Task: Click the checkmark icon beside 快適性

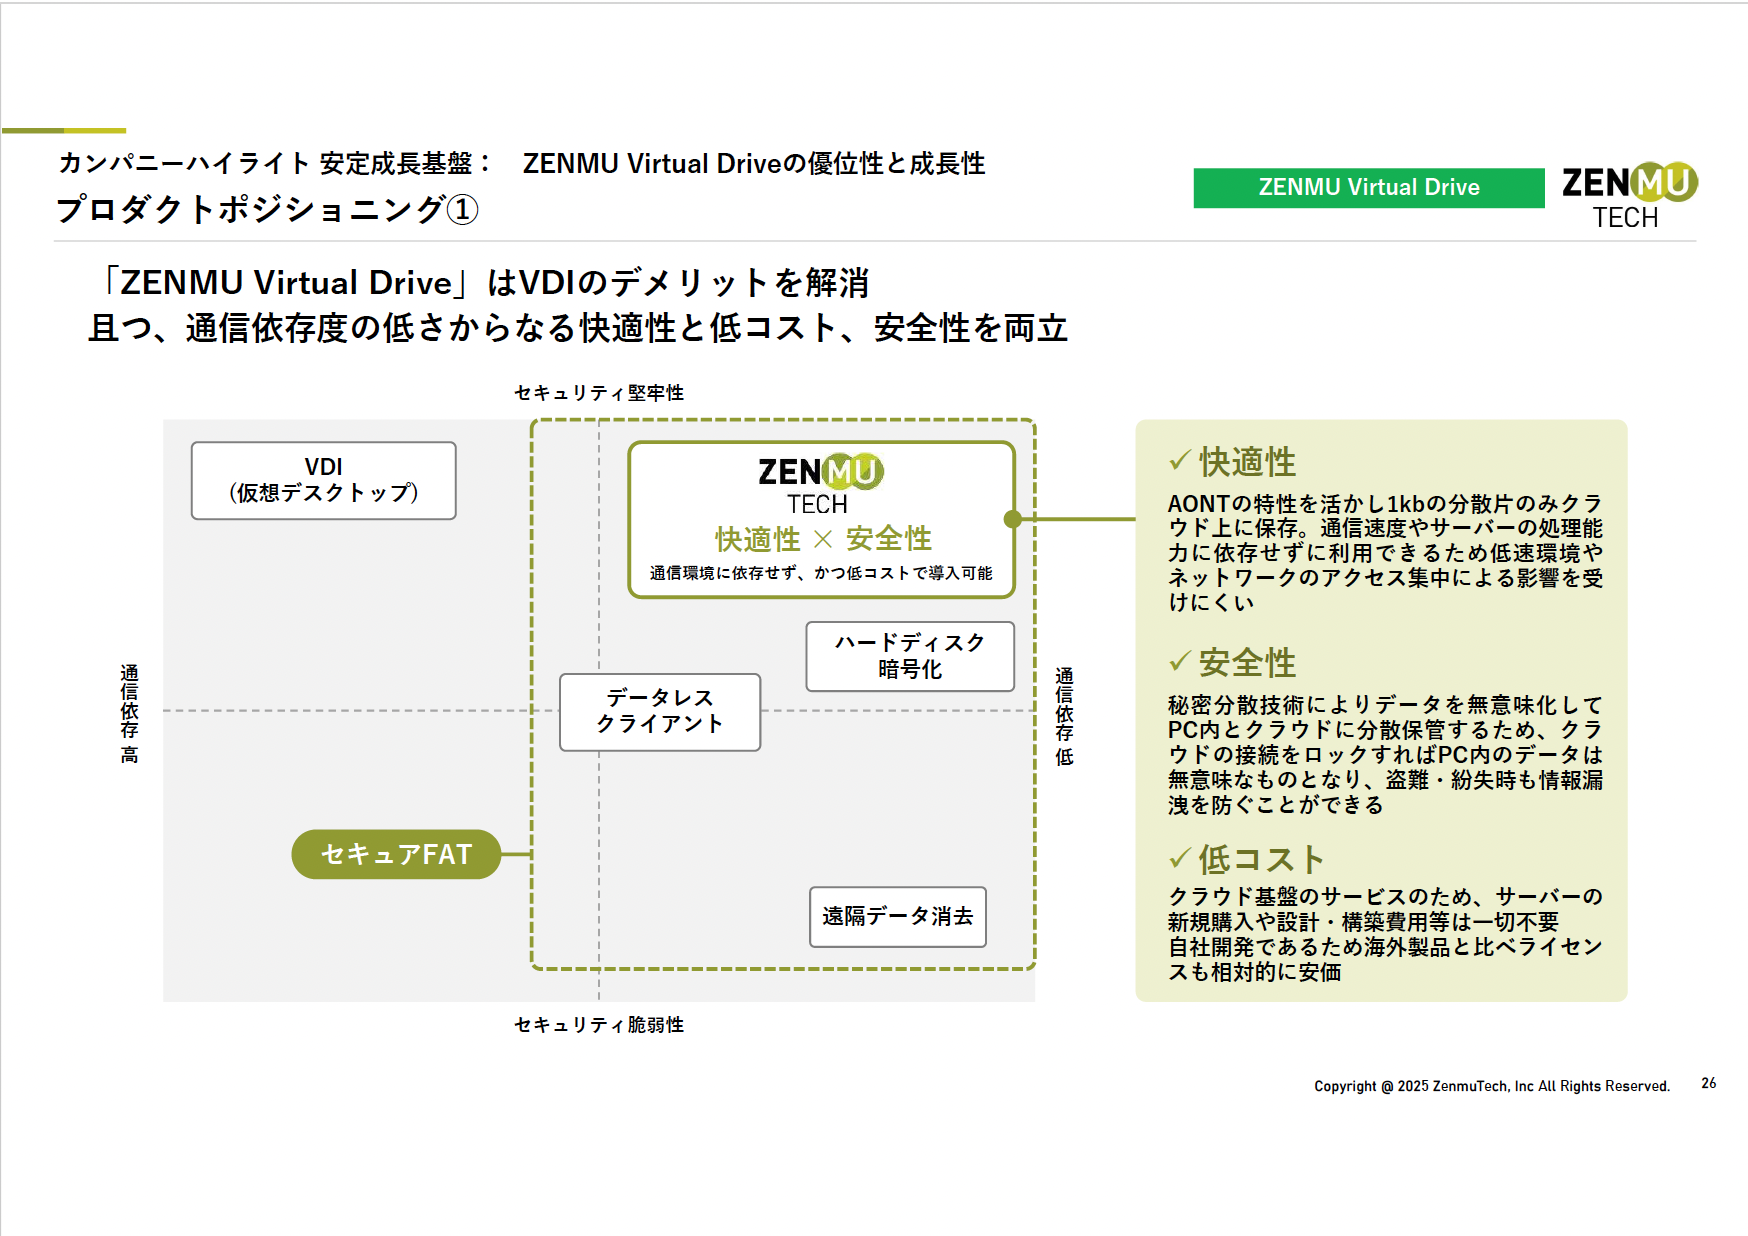Action: [x=1180, y=460]
